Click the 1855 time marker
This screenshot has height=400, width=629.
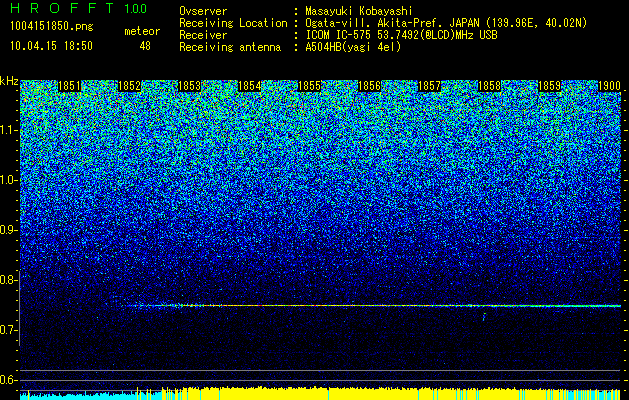(x=309, y=86)
